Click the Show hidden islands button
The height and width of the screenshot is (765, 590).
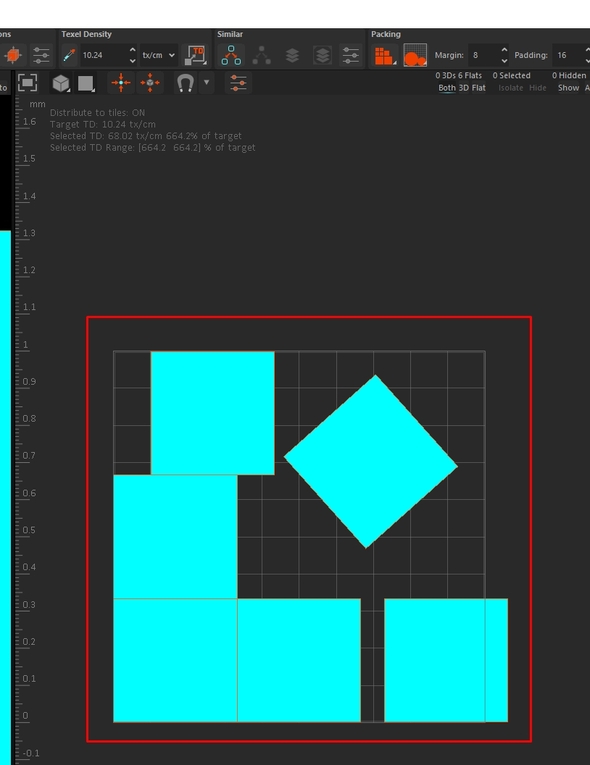pyautogui.click(x=569, y=88)
